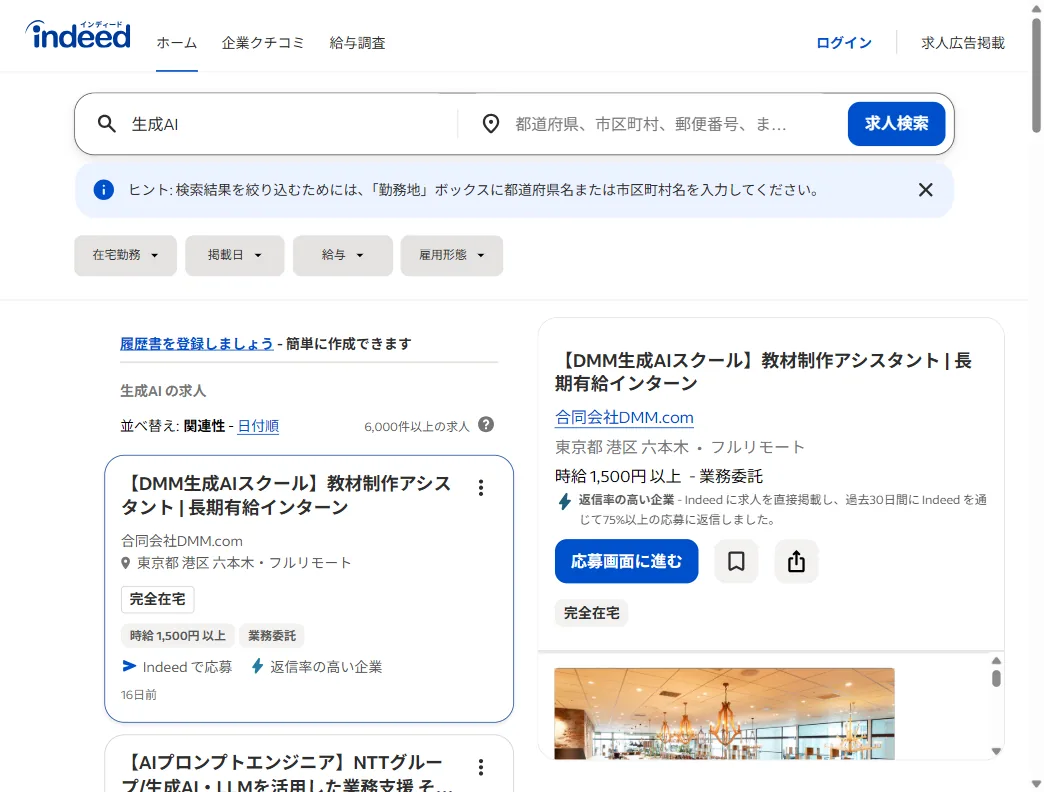Open 合同会社DMM.com company link in detail panel

624,417
